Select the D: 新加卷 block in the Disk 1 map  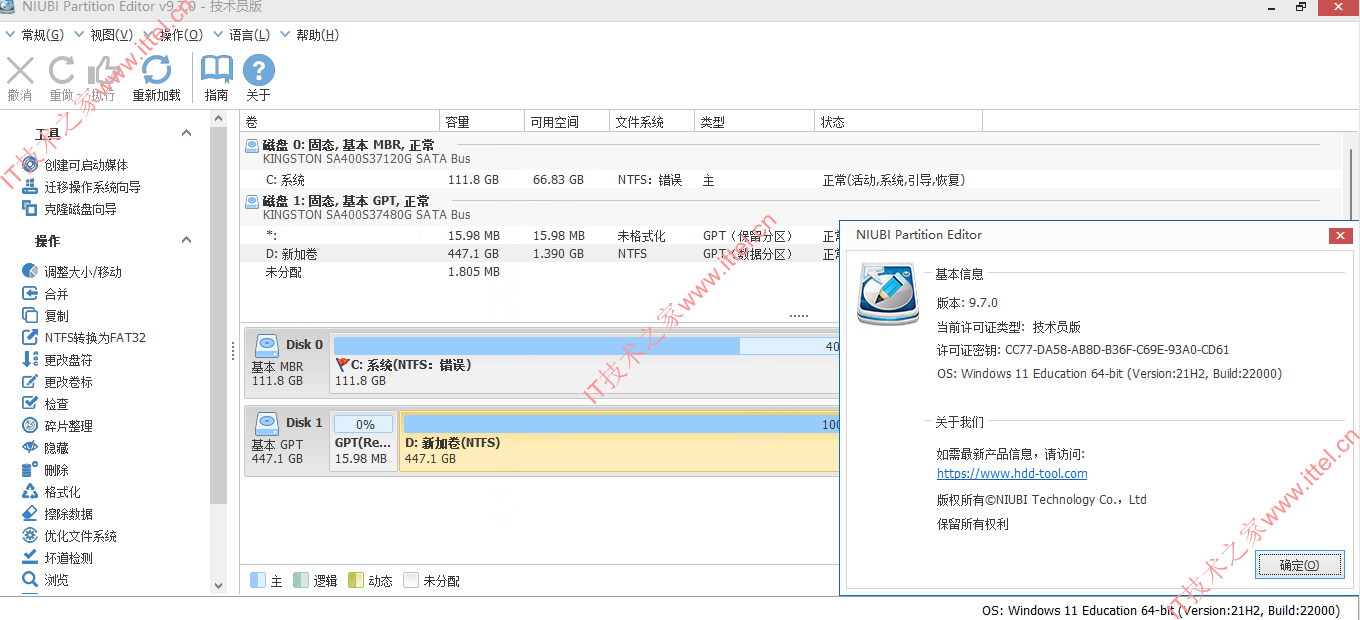(x=619, y=441)
